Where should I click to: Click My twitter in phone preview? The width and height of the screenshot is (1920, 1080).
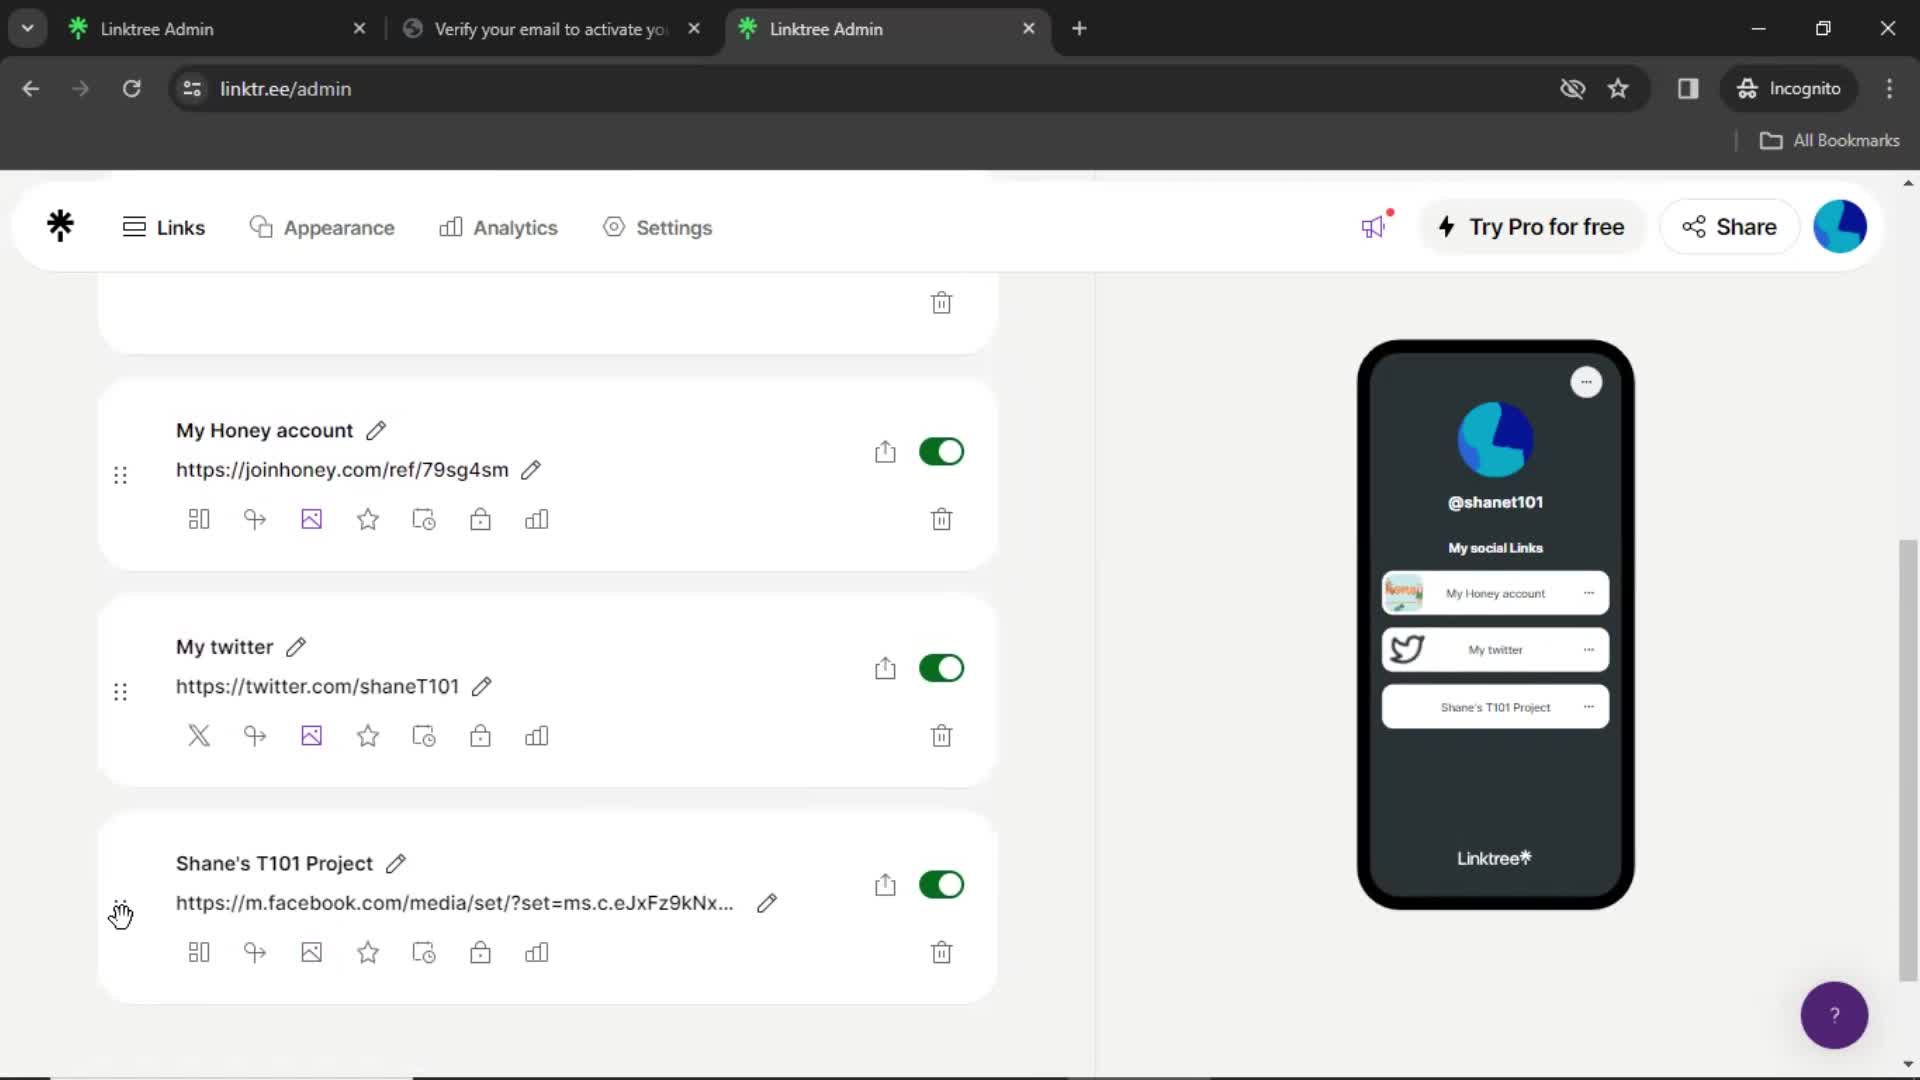click(x=1495, y=650)
